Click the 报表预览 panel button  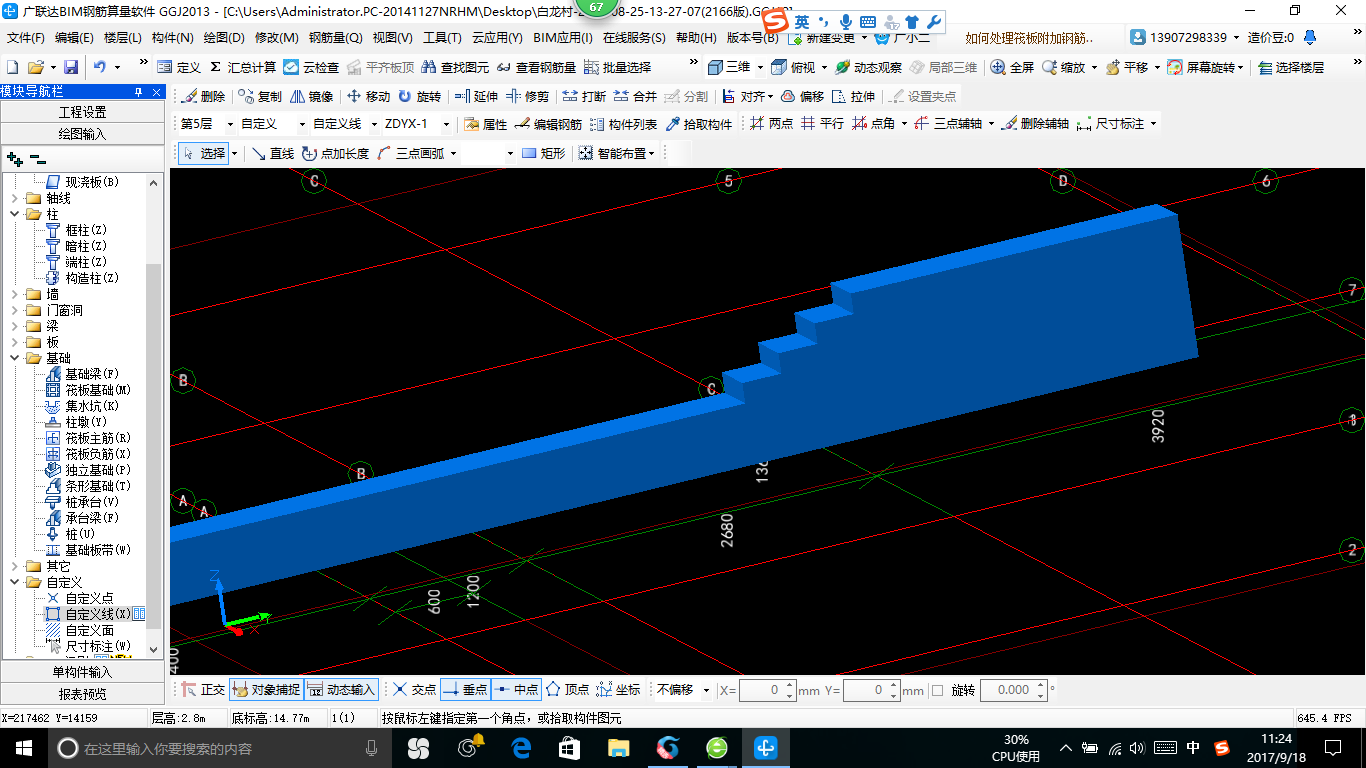click(x=82, y=693)
